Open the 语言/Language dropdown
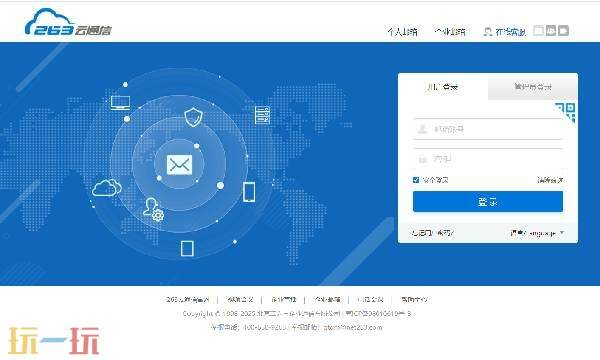The height and width of the screenshot is (360, 600). tap(537, 233)
